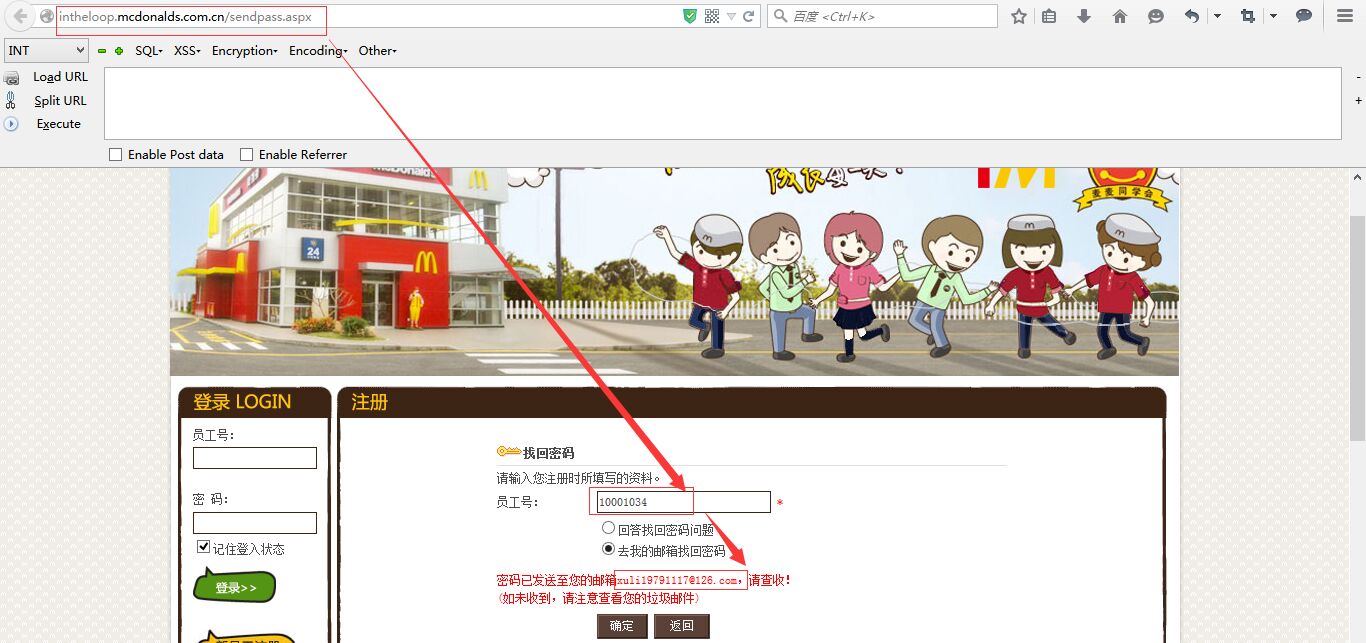The width and height of the screenshot is (1366, 643).
Task: Click the 登录 LOGIN panel title
Action: [x=242, y=402]
